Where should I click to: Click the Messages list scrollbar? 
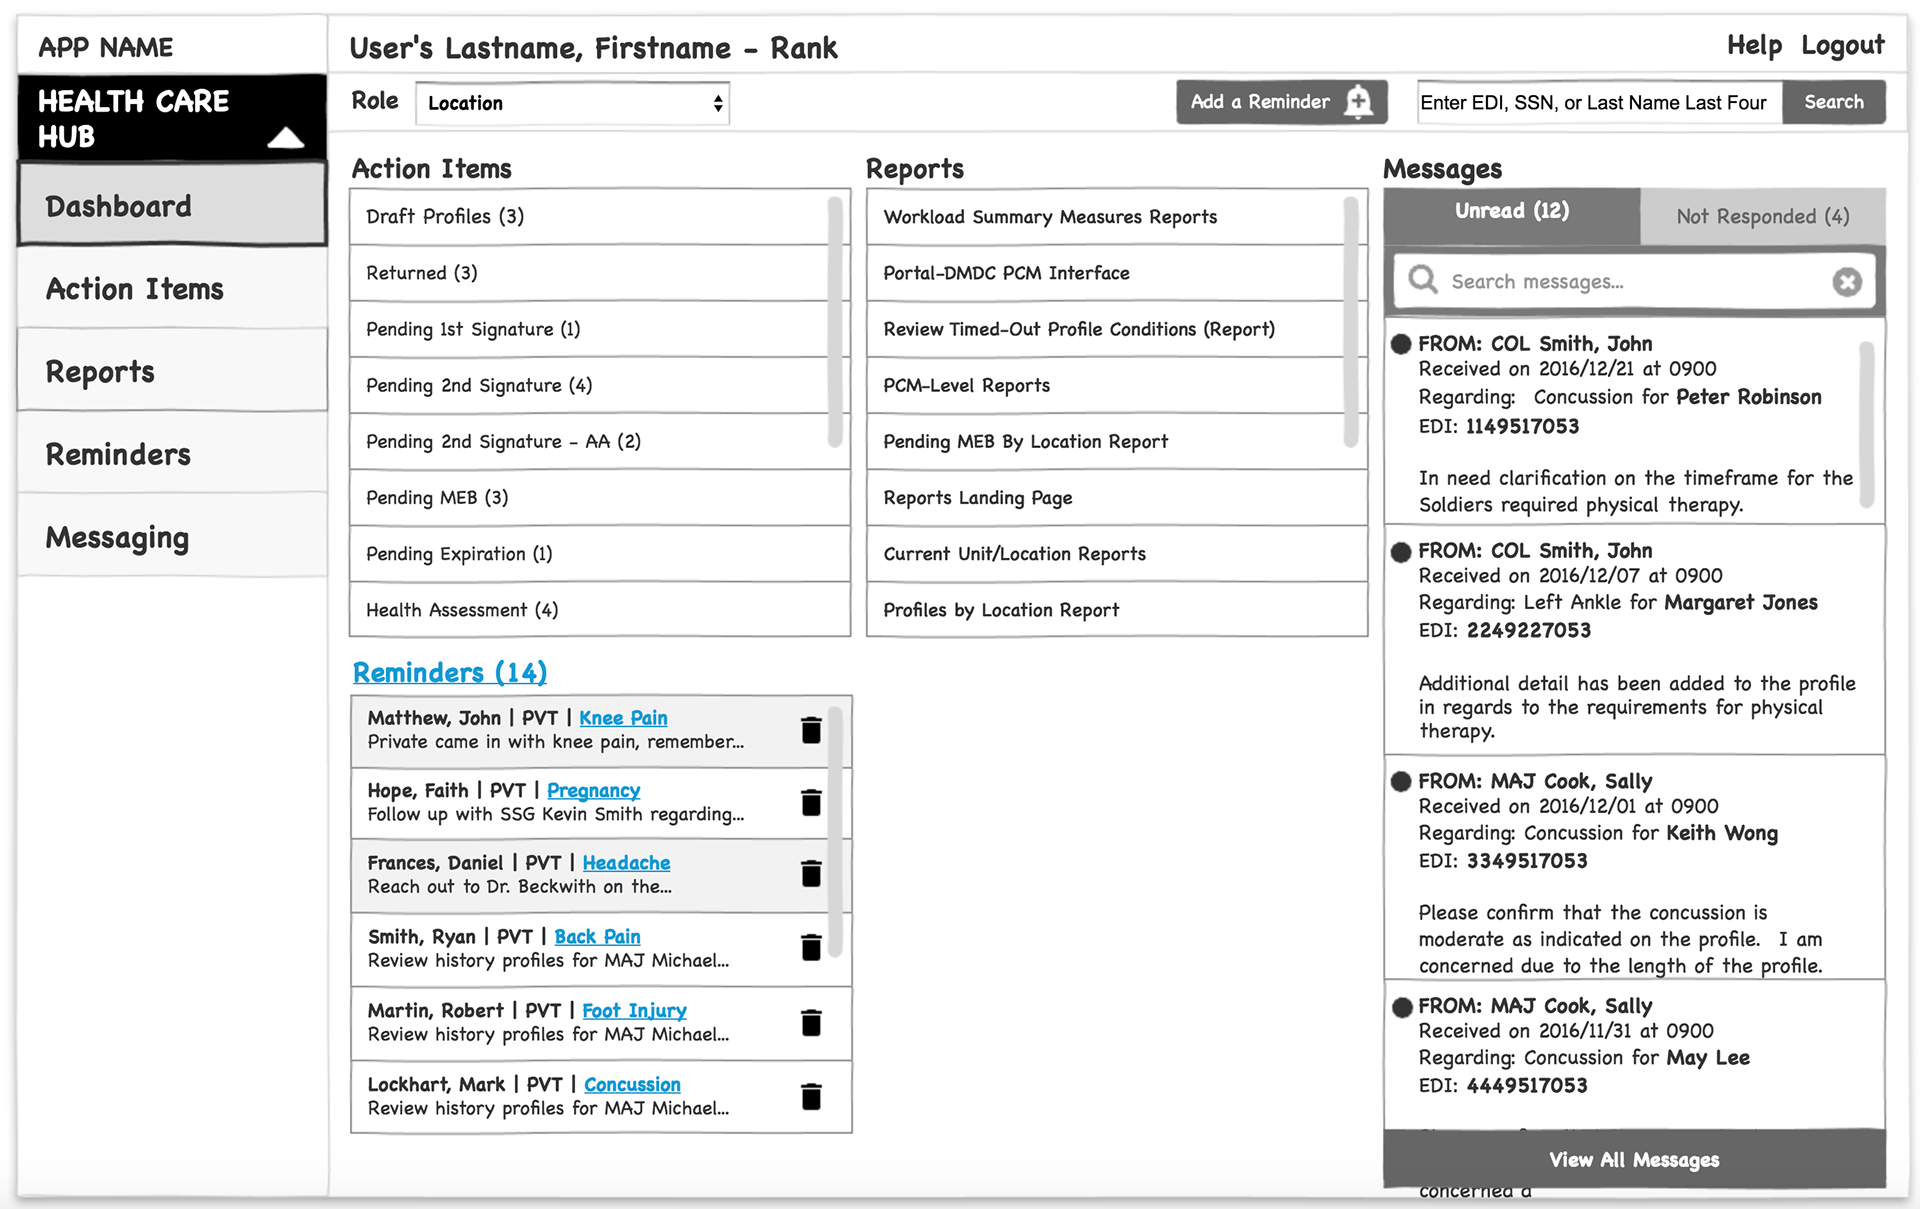1866,425
